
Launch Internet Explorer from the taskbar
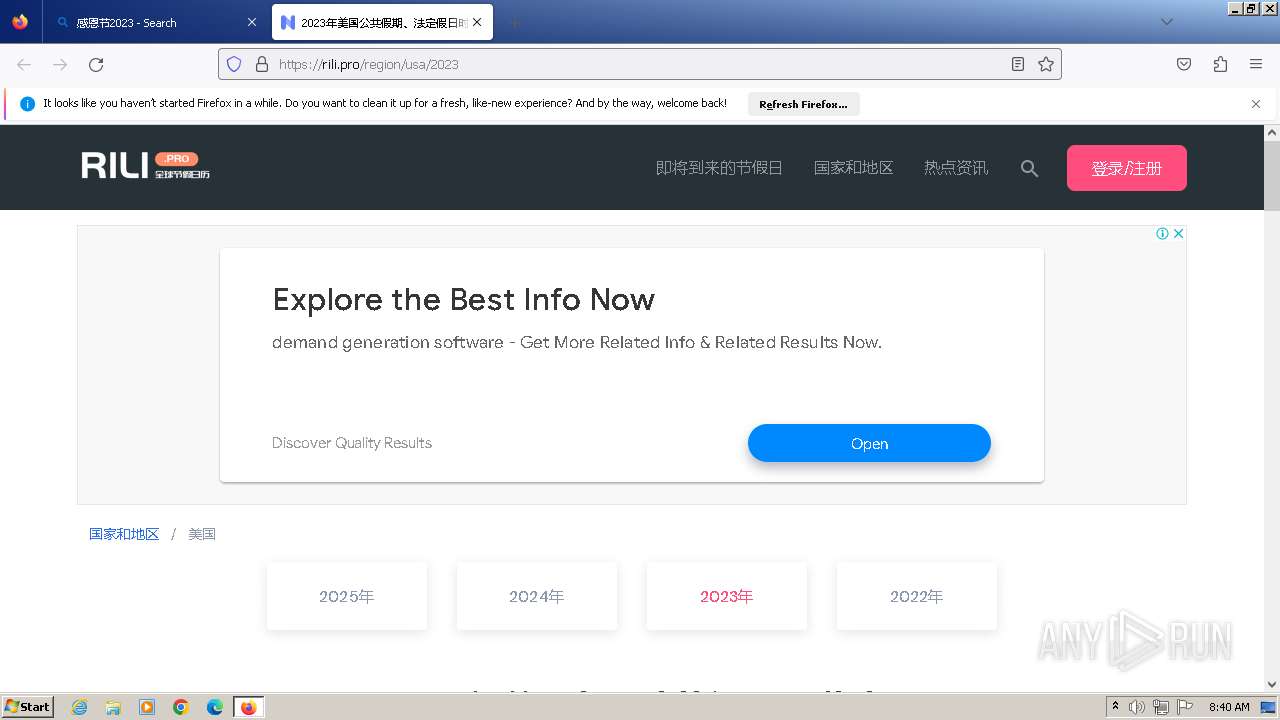(x=79, y=707)
